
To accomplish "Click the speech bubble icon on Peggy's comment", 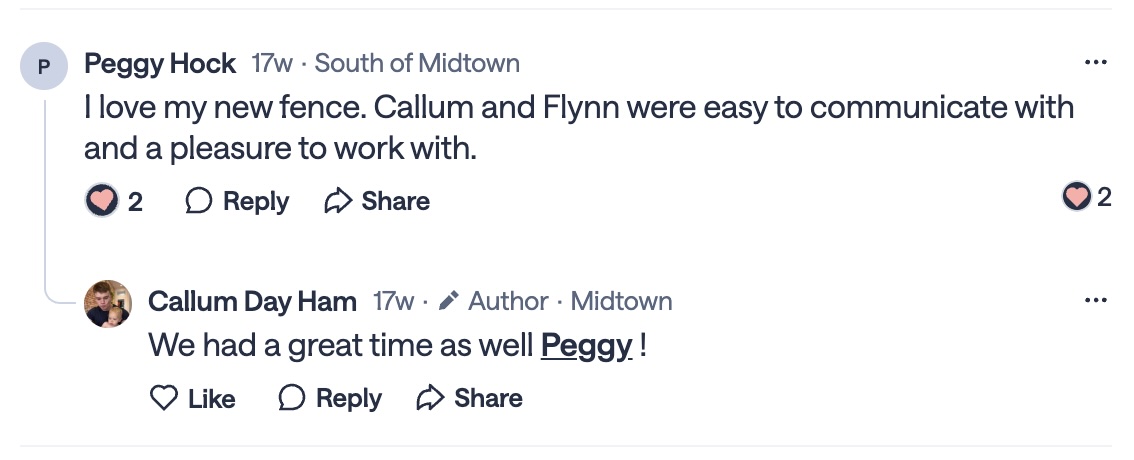I will click(x=199, y=201).
